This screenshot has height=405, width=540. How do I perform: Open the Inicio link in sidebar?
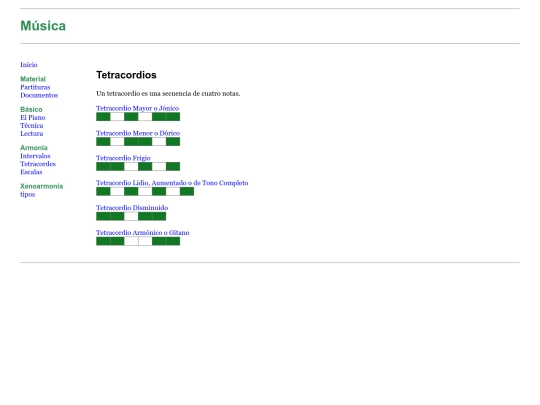29,65
